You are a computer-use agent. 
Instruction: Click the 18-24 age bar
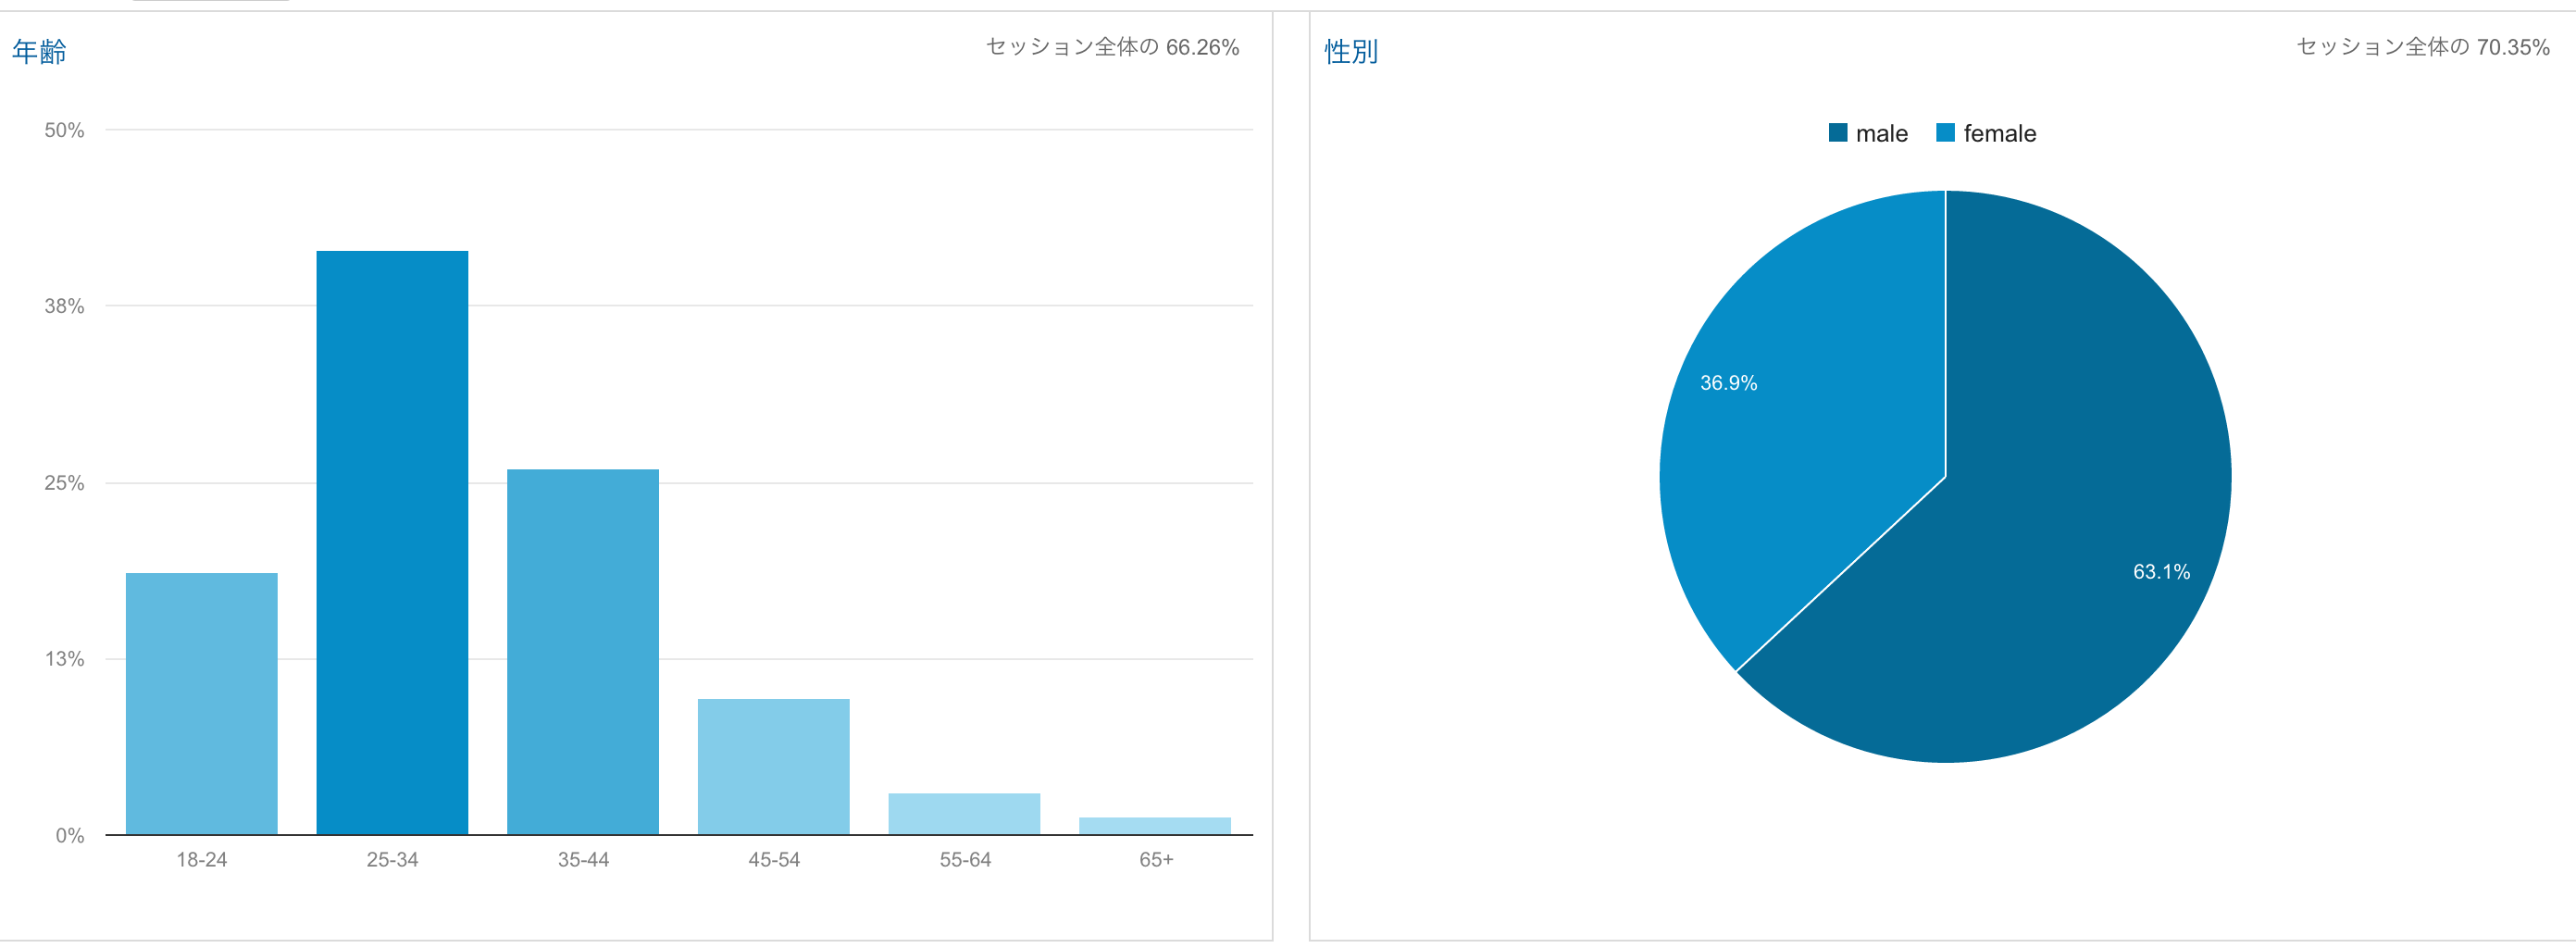pyautogui.click(x=201, y=703)
